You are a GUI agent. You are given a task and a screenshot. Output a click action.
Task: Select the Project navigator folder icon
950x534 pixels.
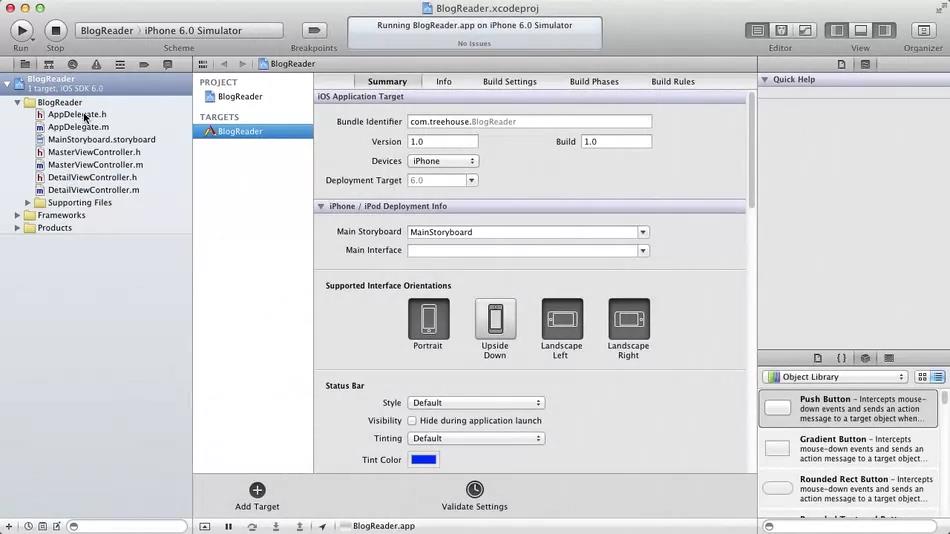pos(25,64)
